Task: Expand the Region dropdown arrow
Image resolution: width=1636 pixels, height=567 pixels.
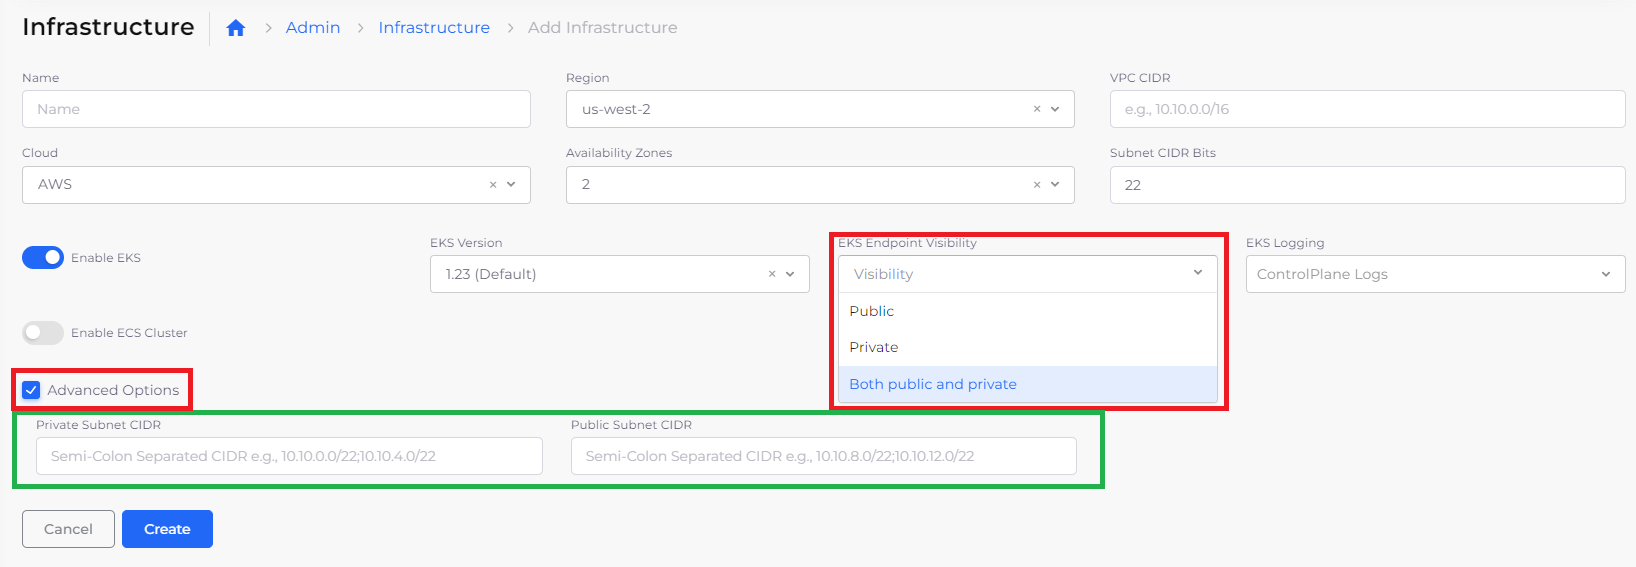Action: 1055,109
